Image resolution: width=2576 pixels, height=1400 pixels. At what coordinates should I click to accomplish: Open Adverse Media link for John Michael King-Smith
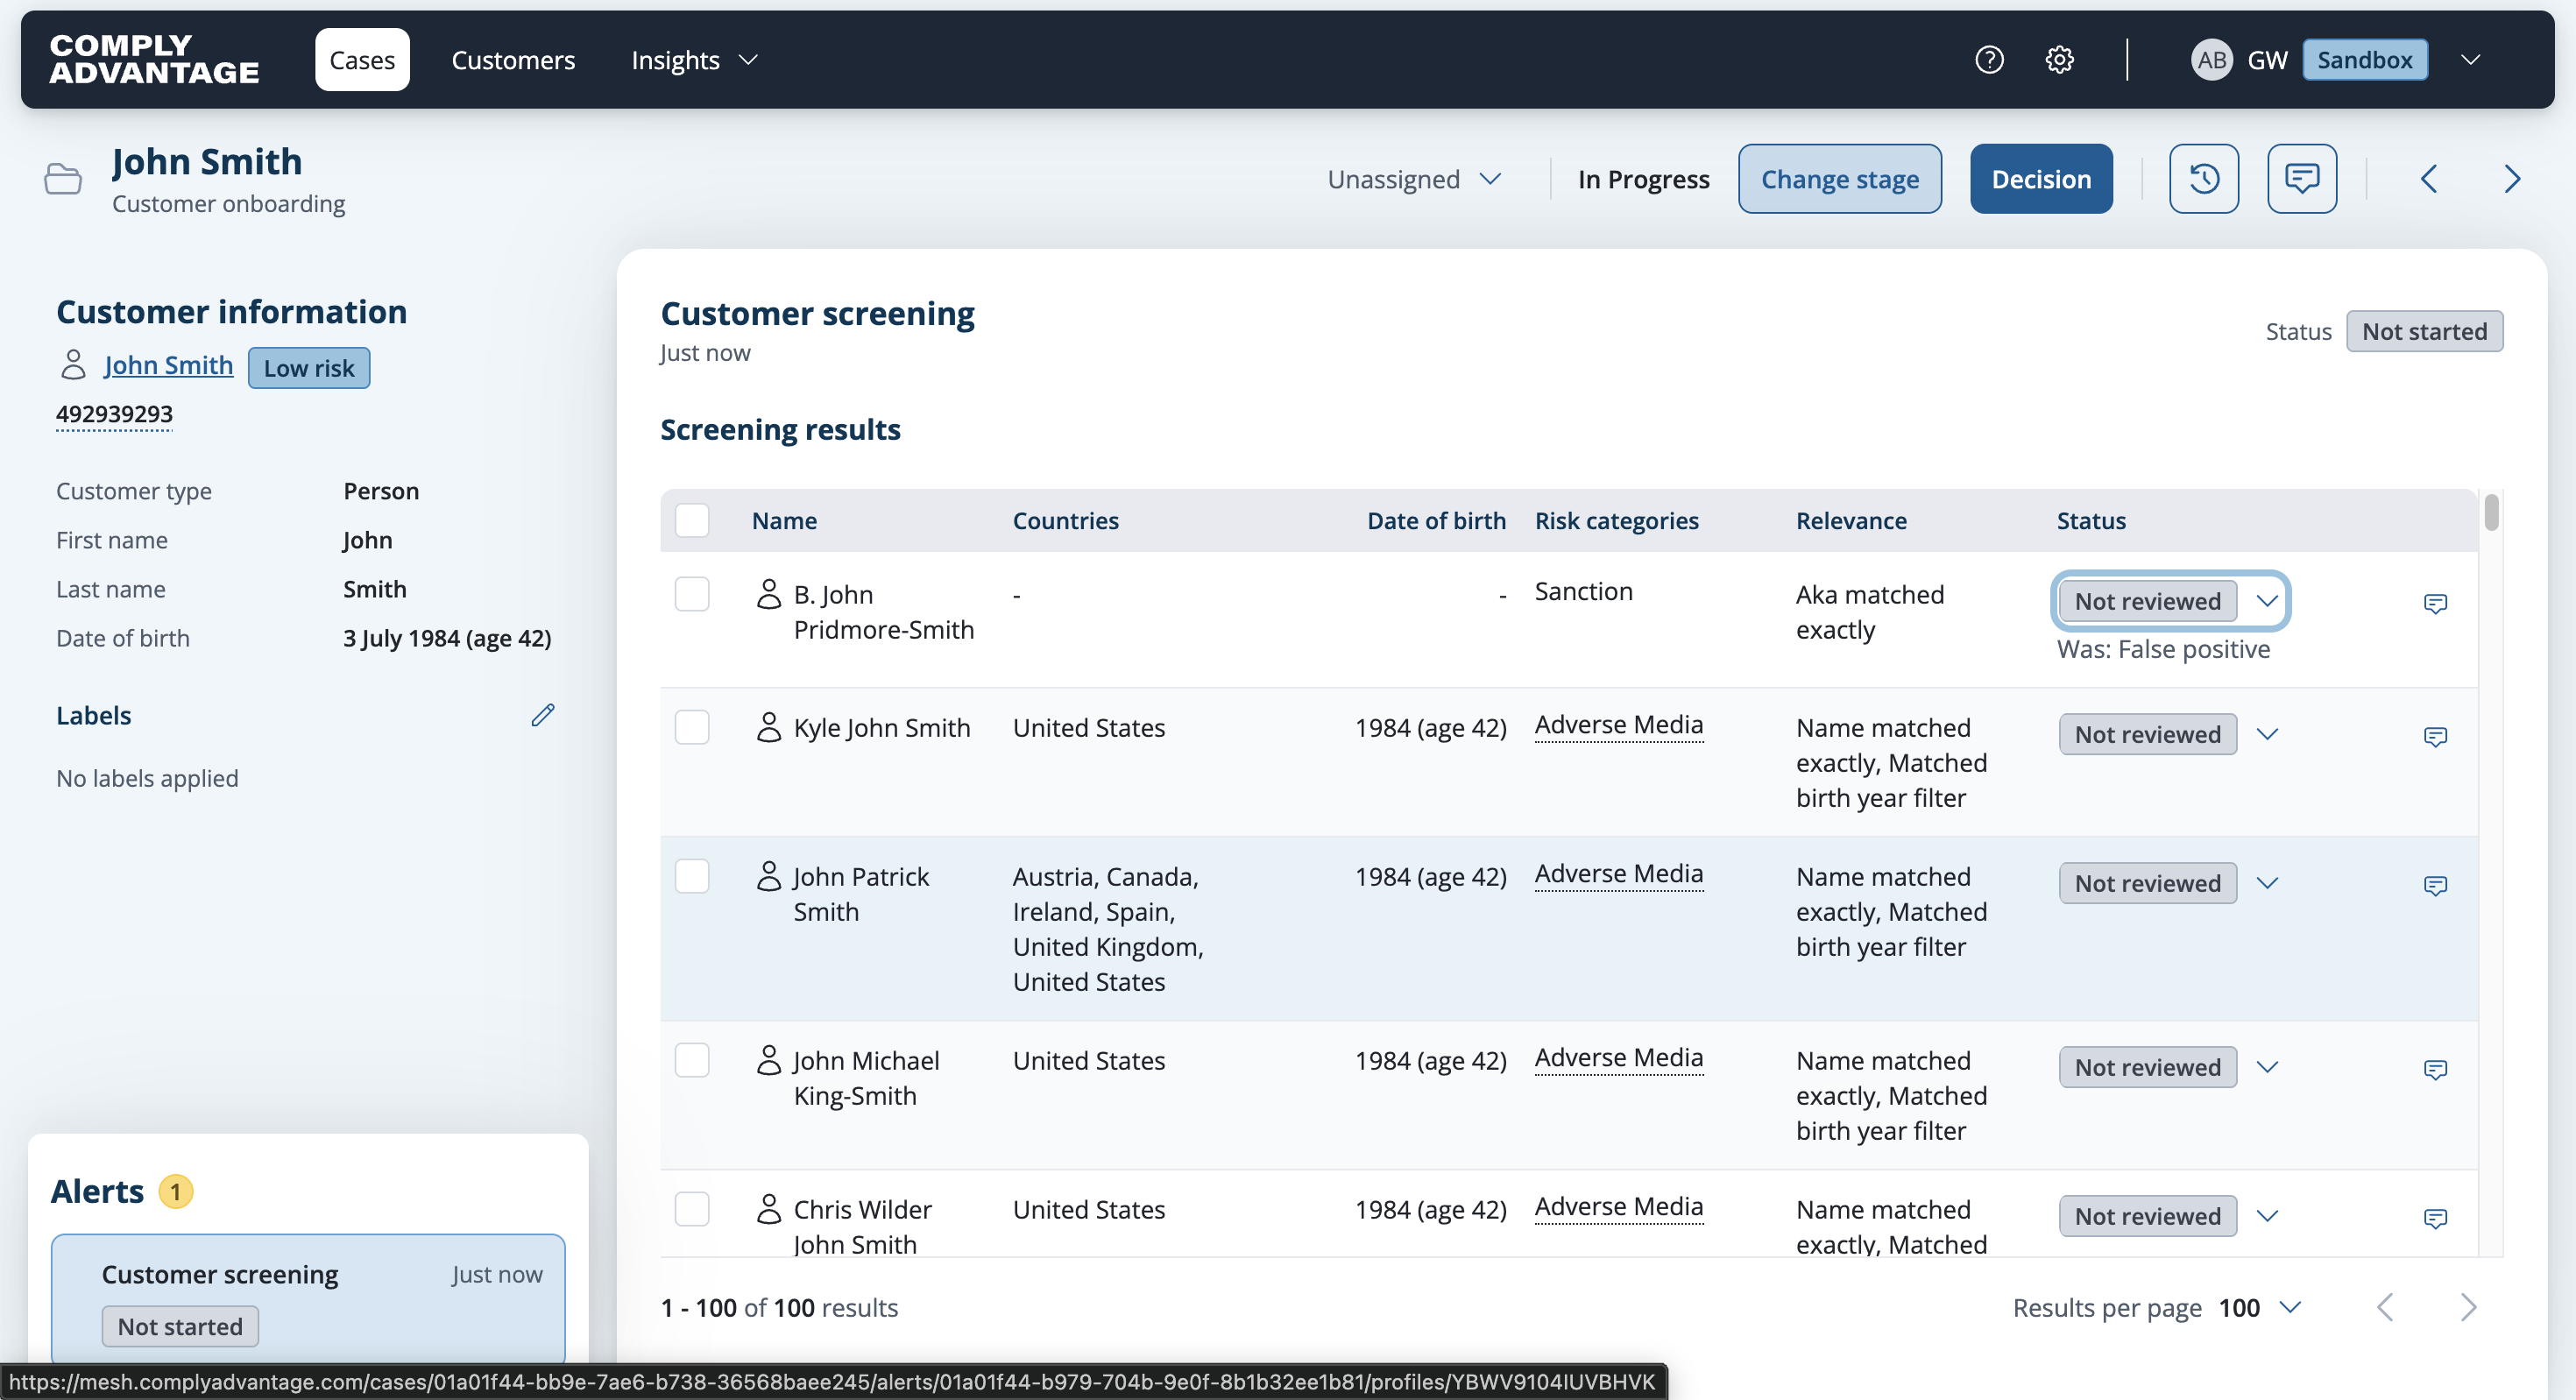(x=1619, y=1058)
